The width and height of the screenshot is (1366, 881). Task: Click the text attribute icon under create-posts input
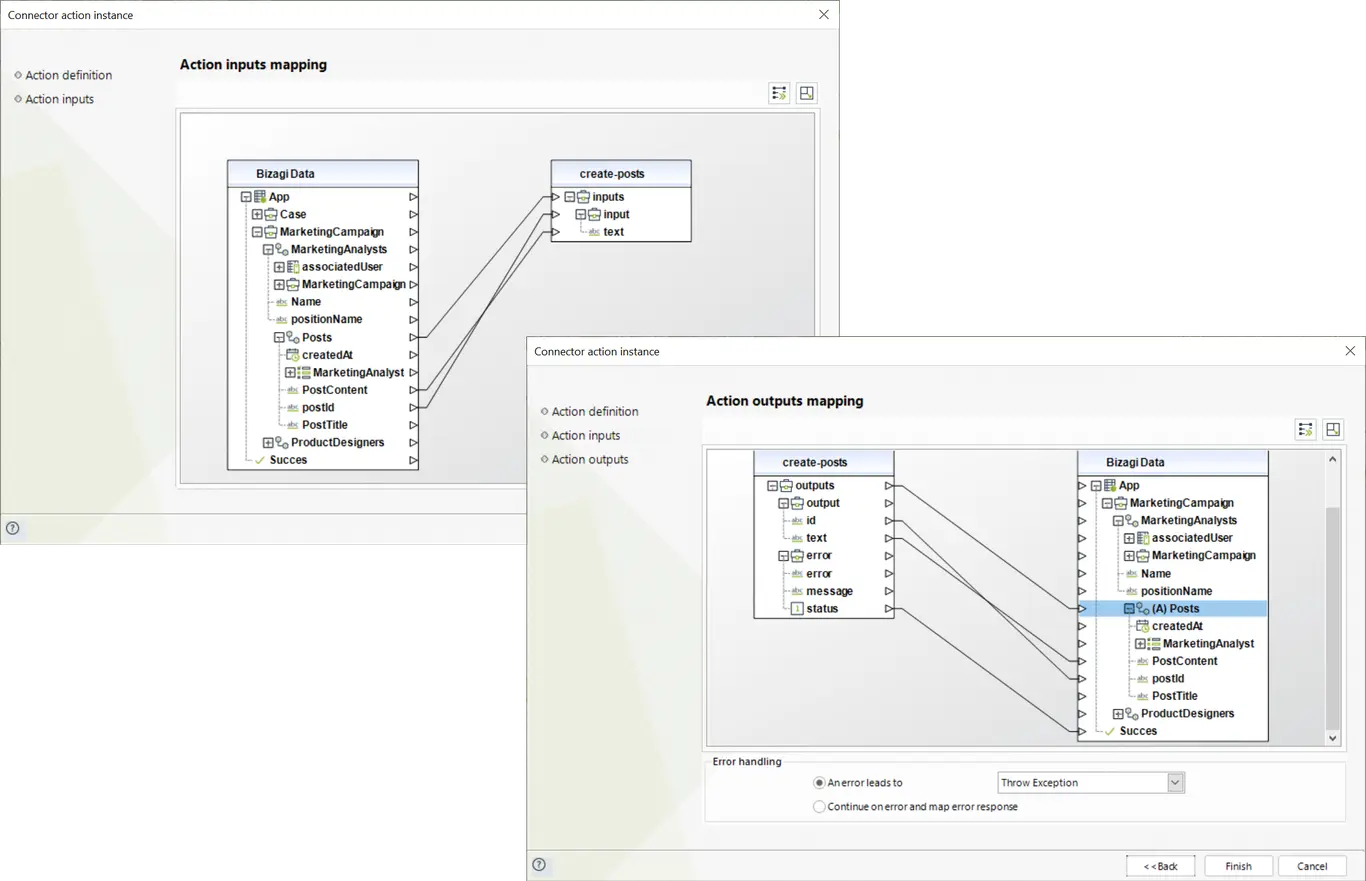coord(594,232)
